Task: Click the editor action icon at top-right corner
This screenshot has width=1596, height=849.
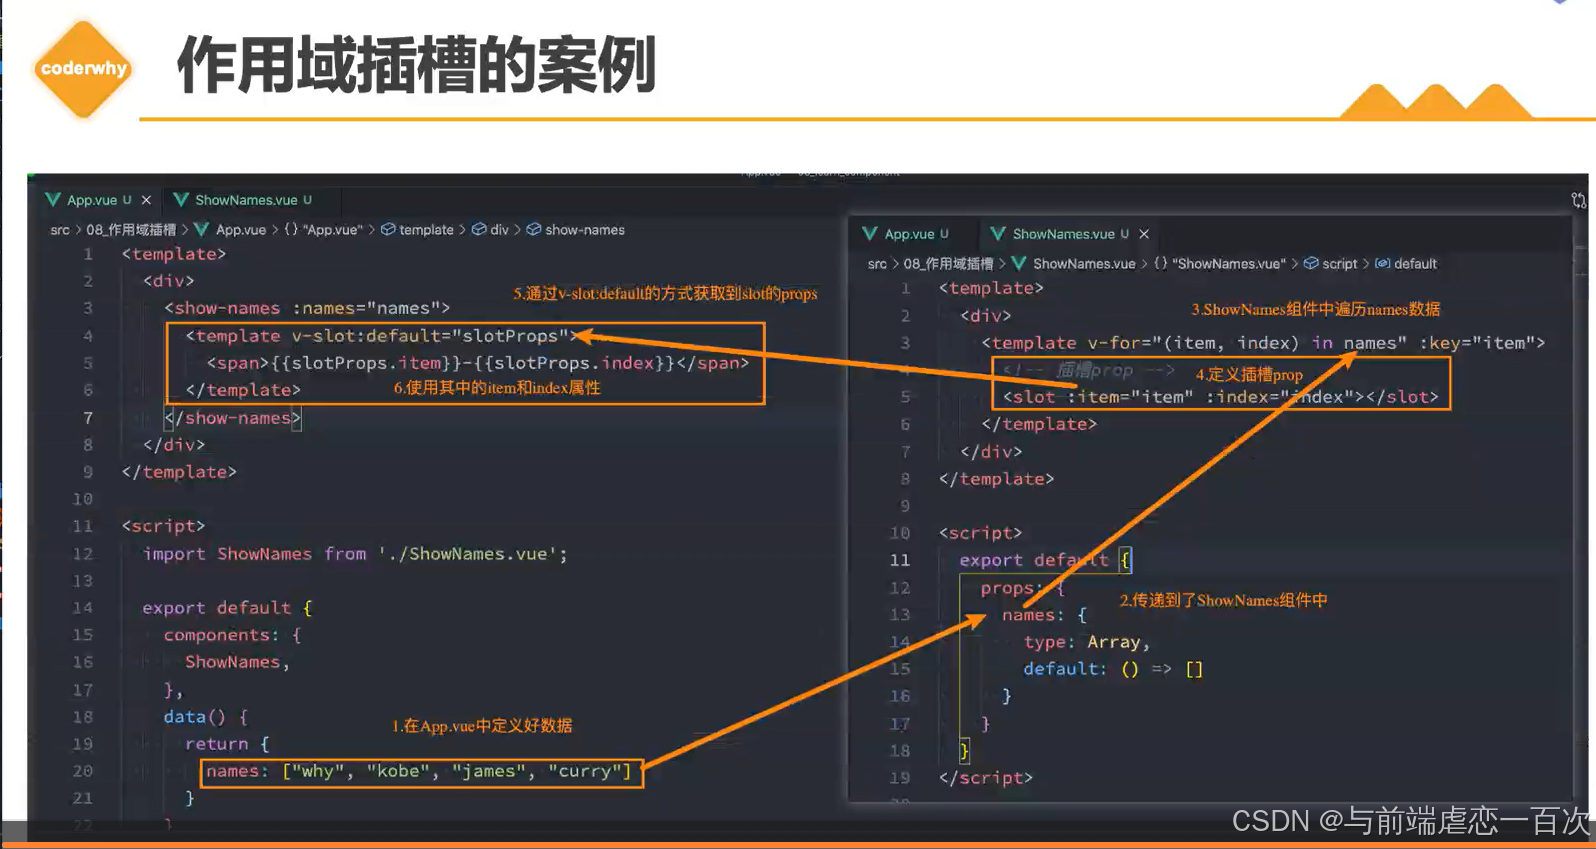Action: 1578,200
